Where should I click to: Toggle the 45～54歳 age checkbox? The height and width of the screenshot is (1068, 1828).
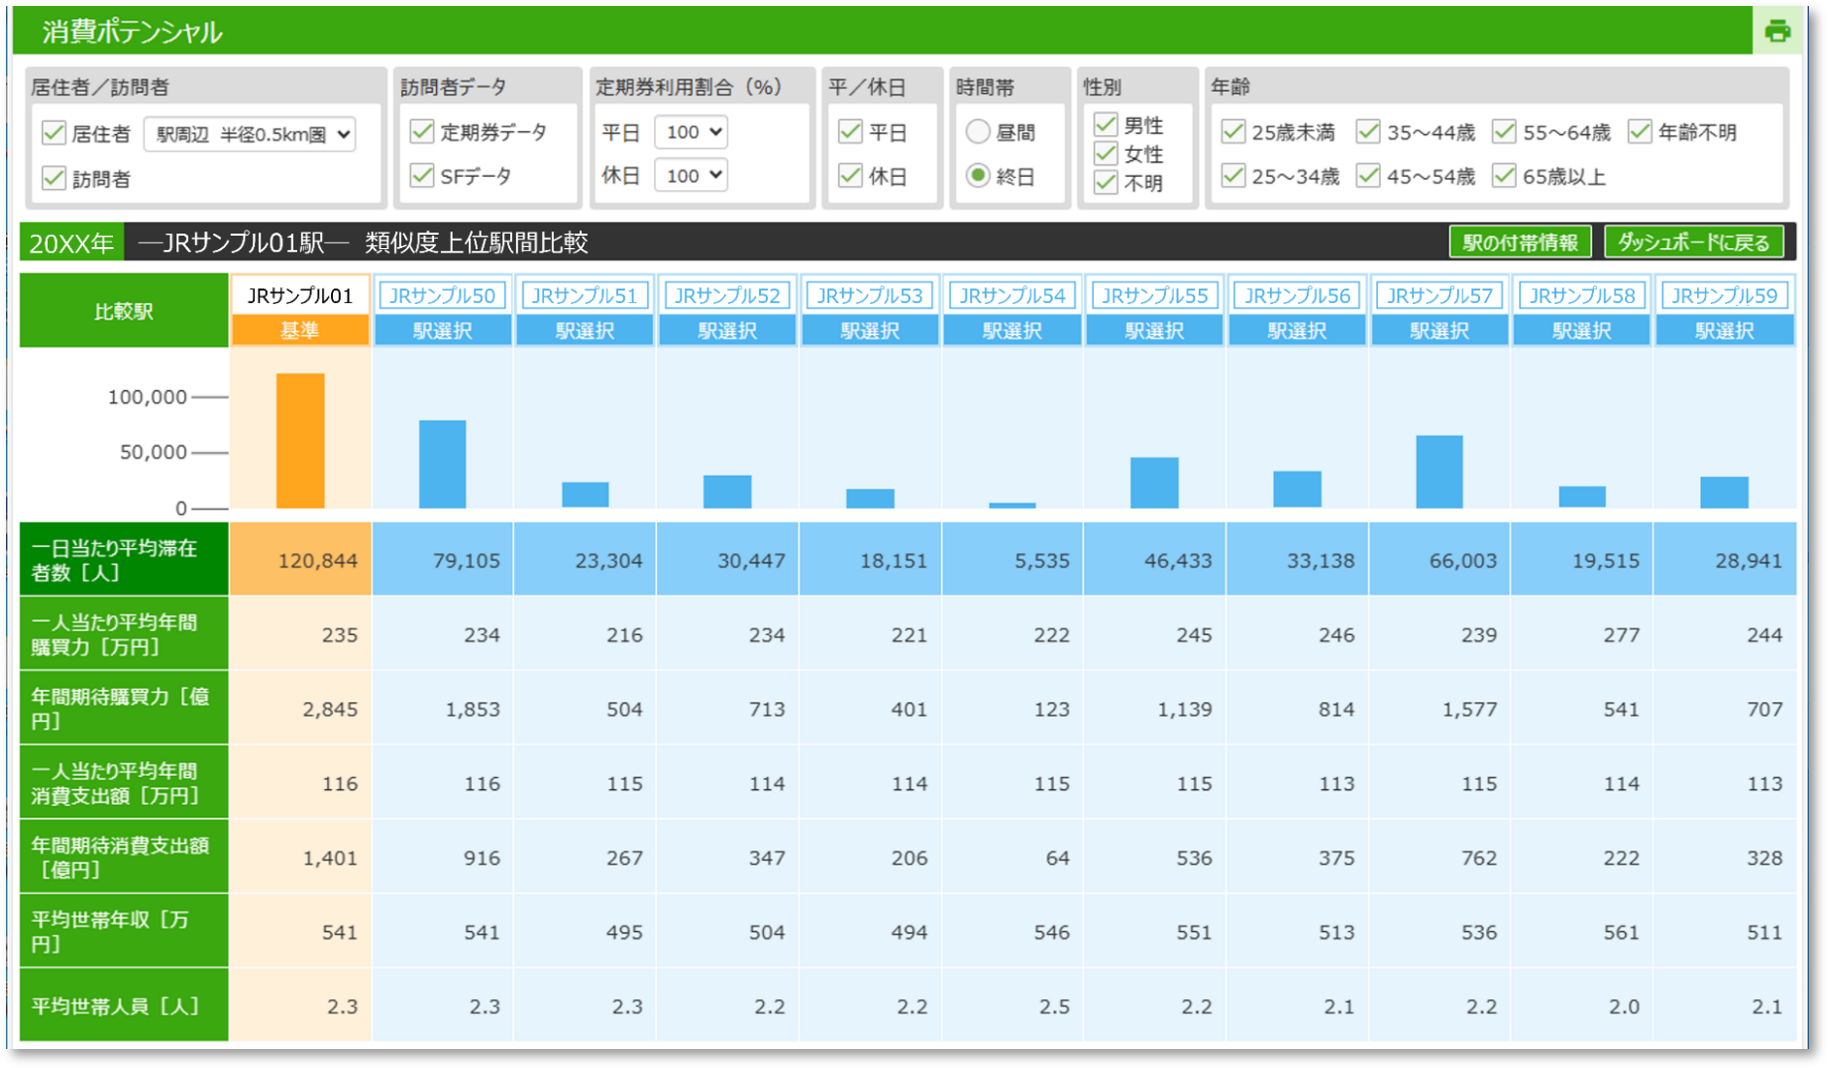pyautogui.click(x=1368, y=176)
